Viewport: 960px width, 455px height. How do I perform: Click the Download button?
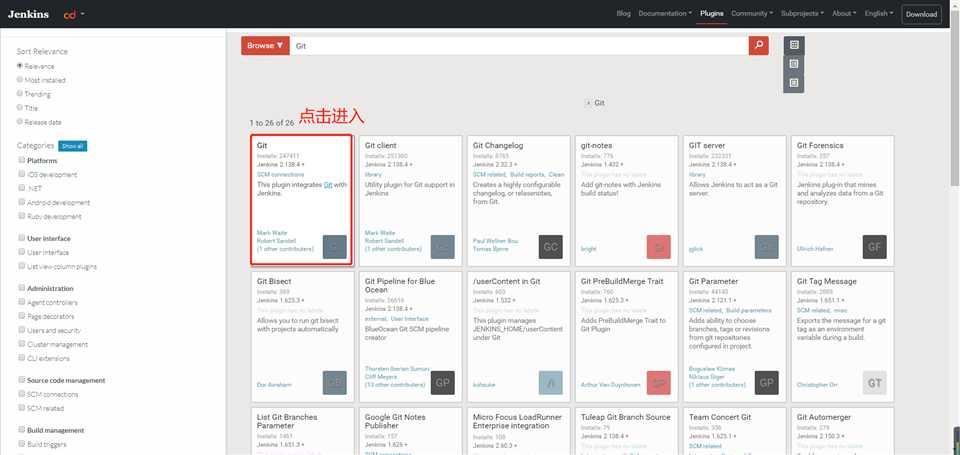(921, 14)
